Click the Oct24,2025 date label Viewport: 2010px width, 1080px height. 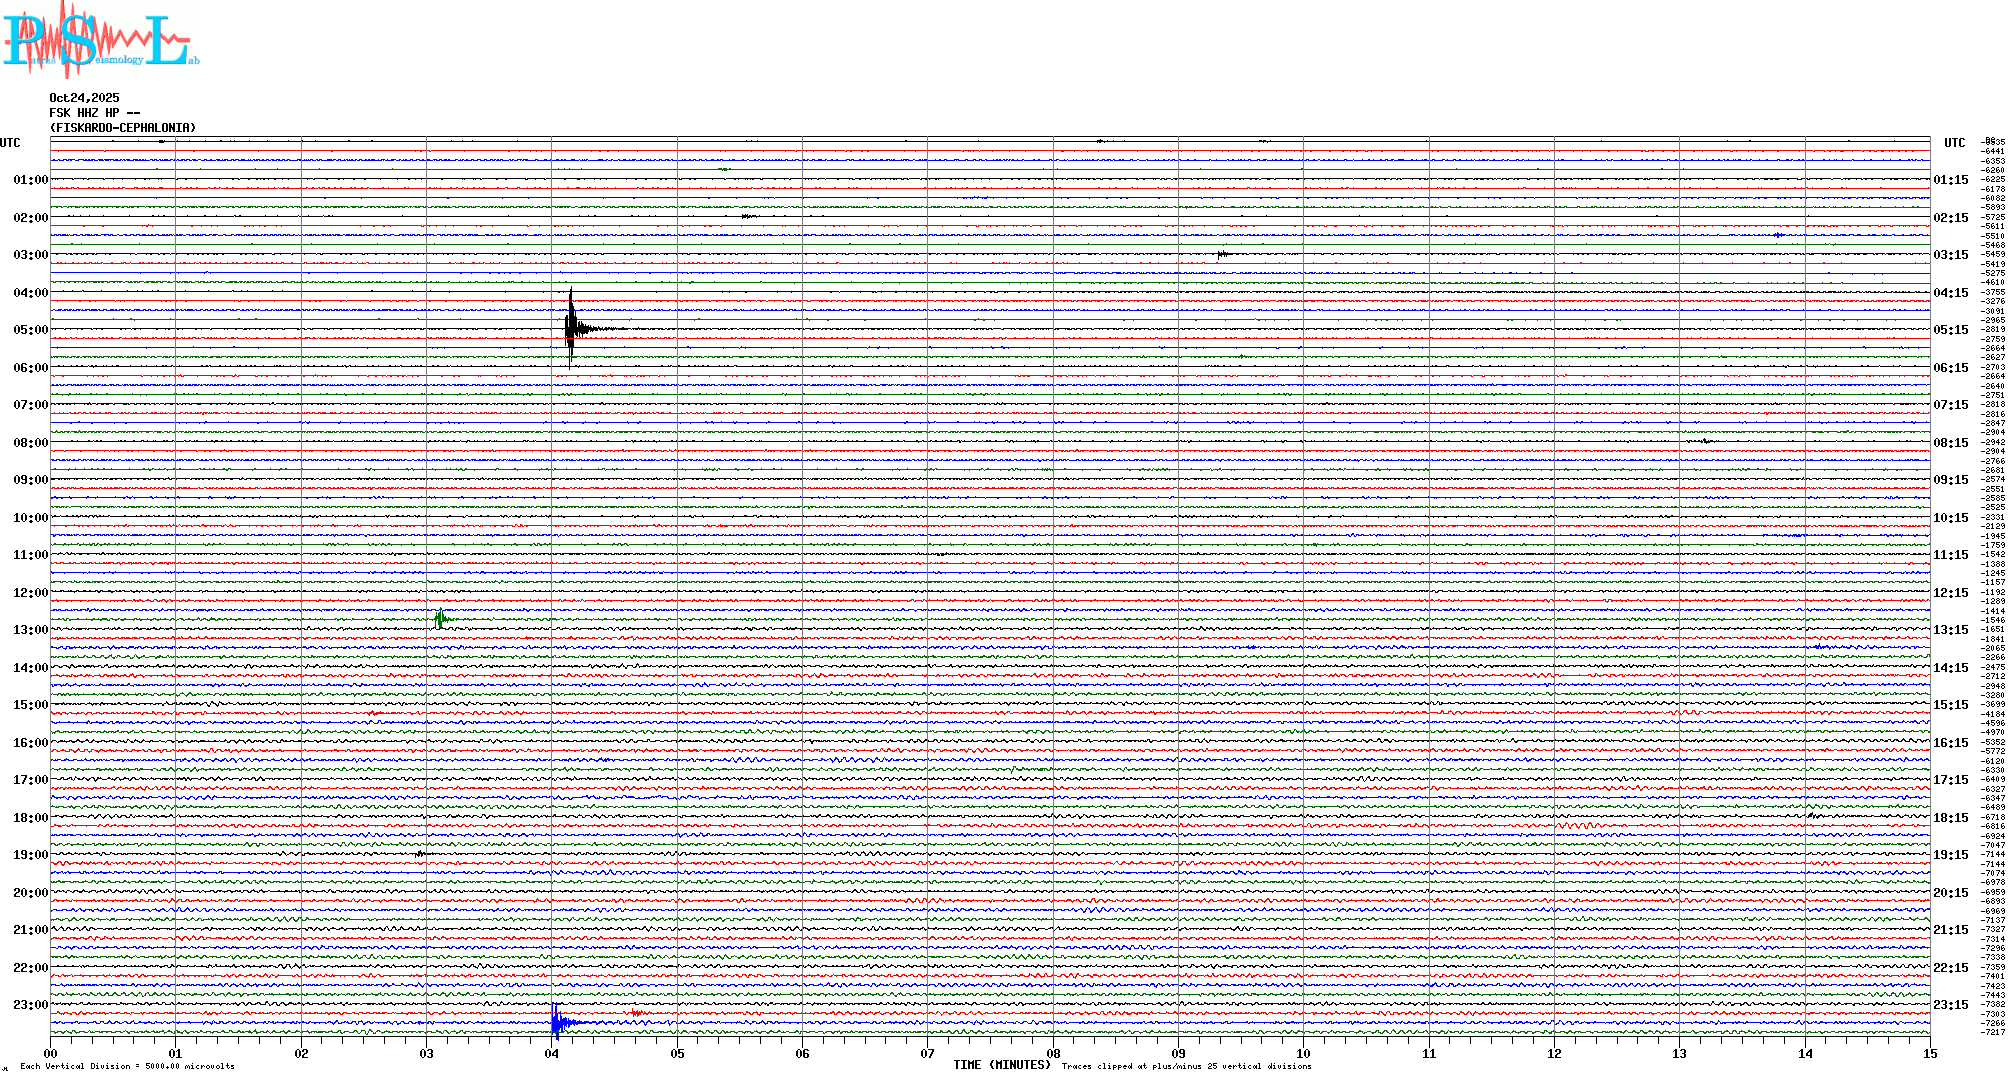pos(84,98)
